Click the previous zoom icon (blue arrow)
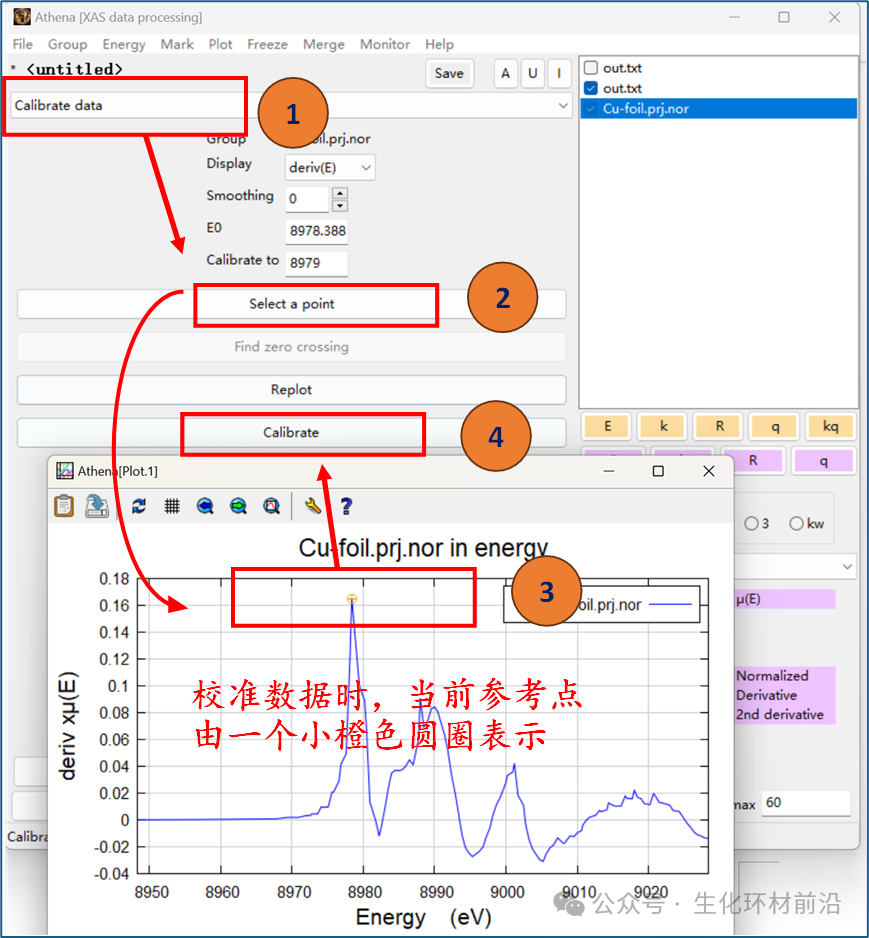The image size is (869, 938). [x=205, y=507]
